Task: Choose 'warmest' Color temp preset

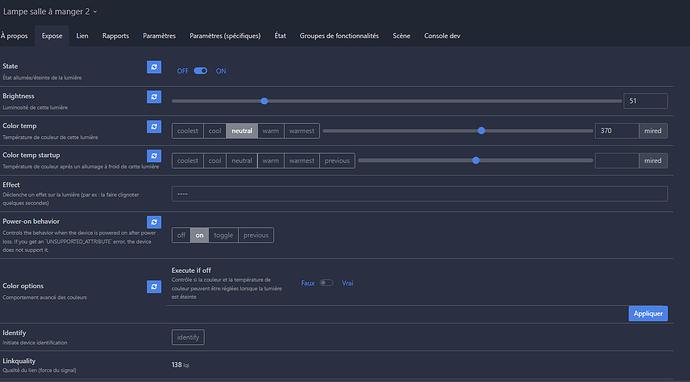Action: tap(302, 131)
